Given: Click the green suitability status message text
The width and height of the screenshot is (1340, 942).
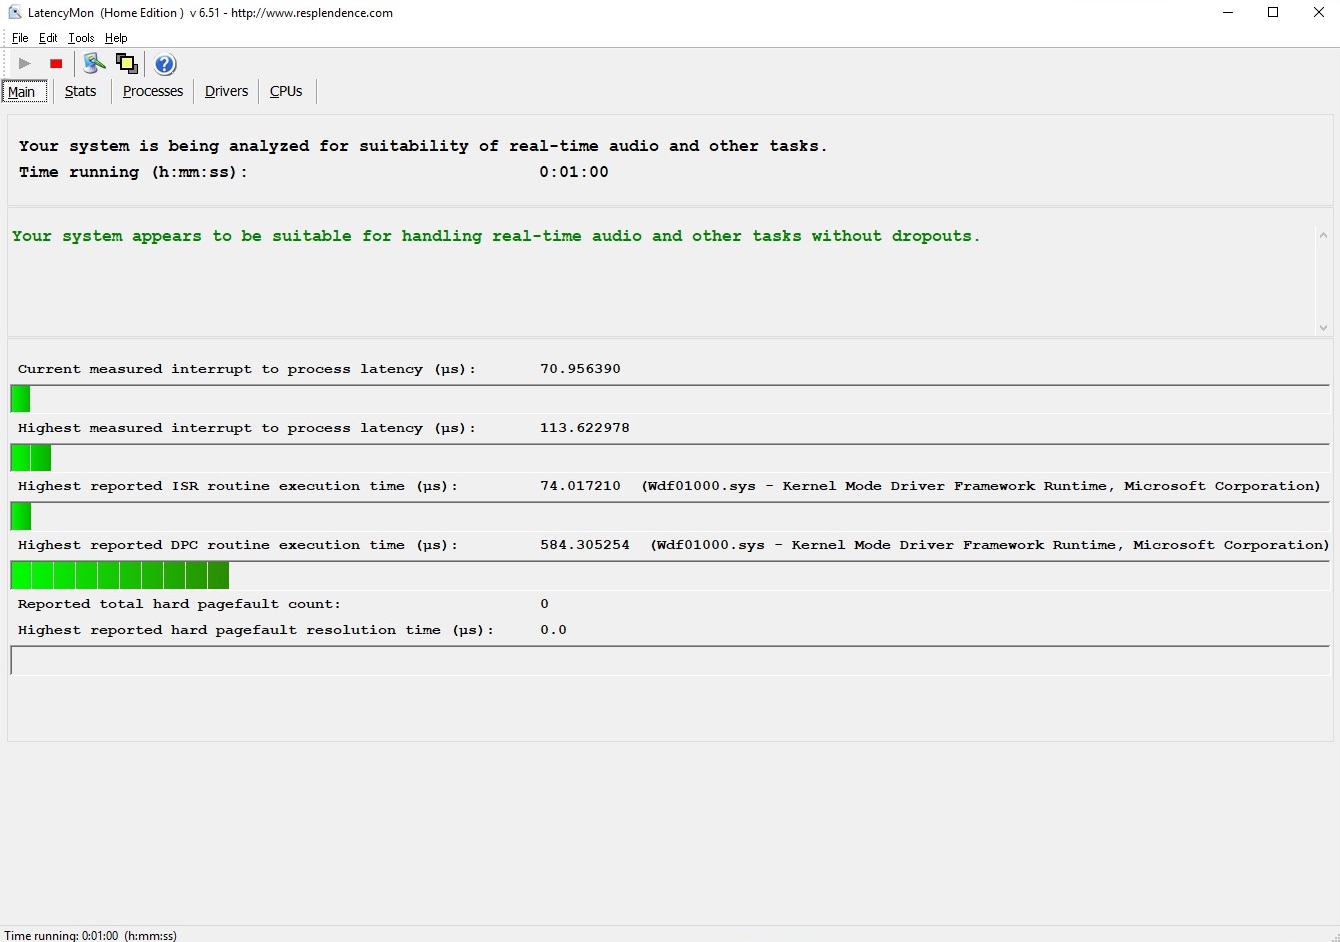Looking at the screenshot, I should pos(496,236).
